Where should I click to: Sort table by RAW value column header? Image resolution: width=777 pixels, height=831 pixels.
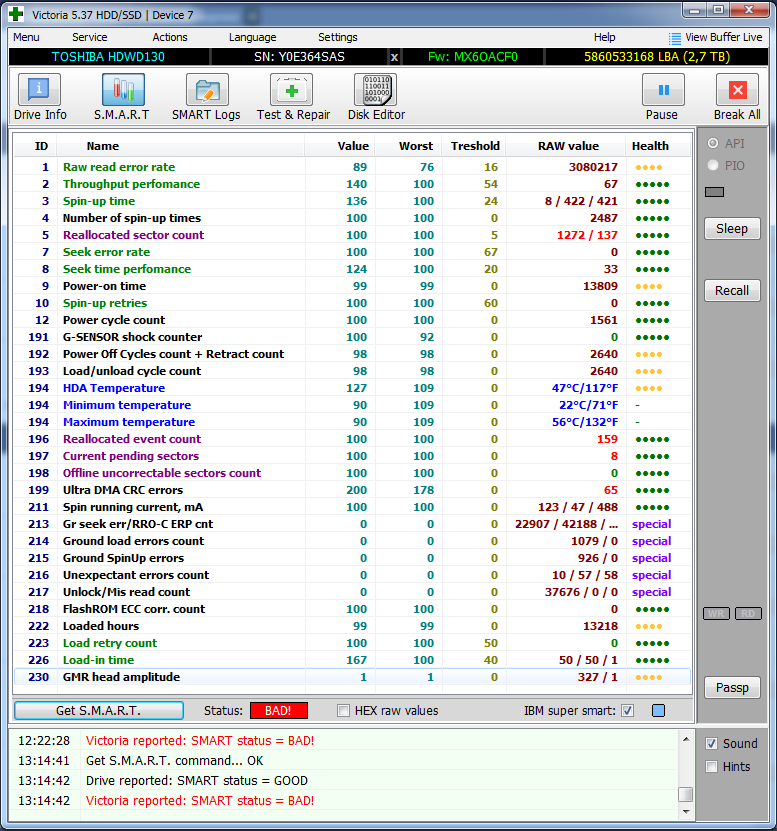568,146
